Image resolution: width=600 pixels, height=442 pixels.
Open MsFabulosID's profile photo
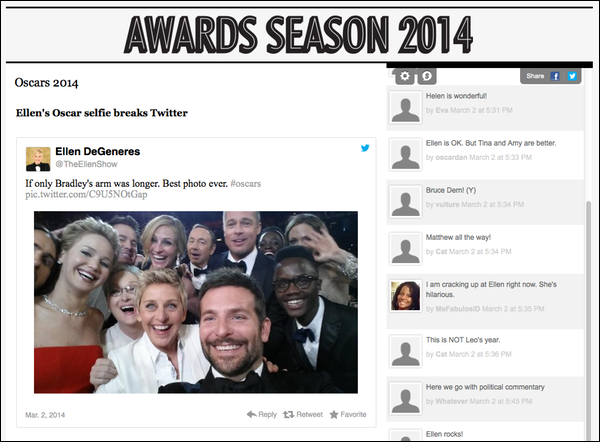tap(406, 296)
